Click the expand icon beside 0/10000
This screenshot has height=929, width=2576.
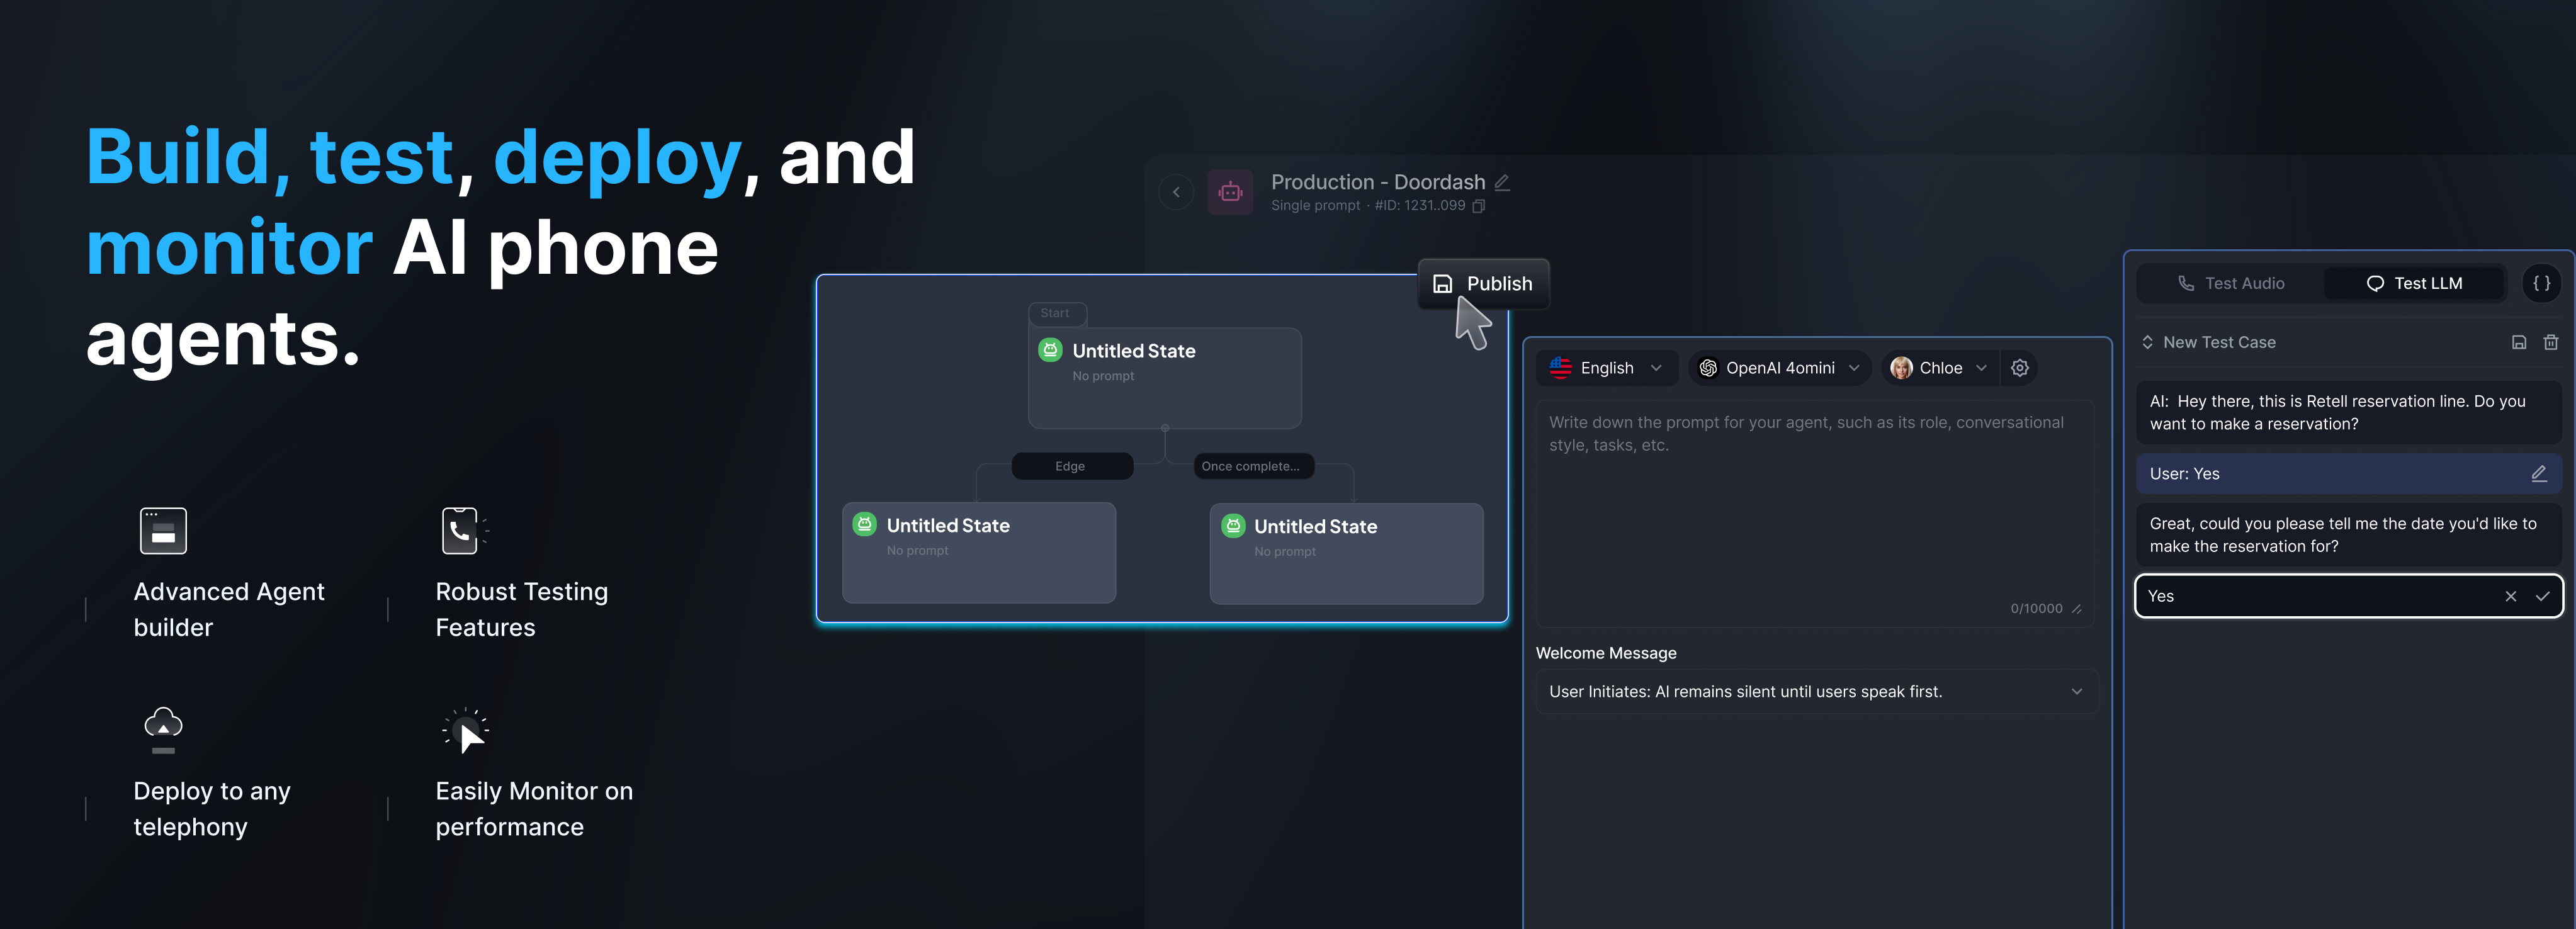pos(2077,609)
